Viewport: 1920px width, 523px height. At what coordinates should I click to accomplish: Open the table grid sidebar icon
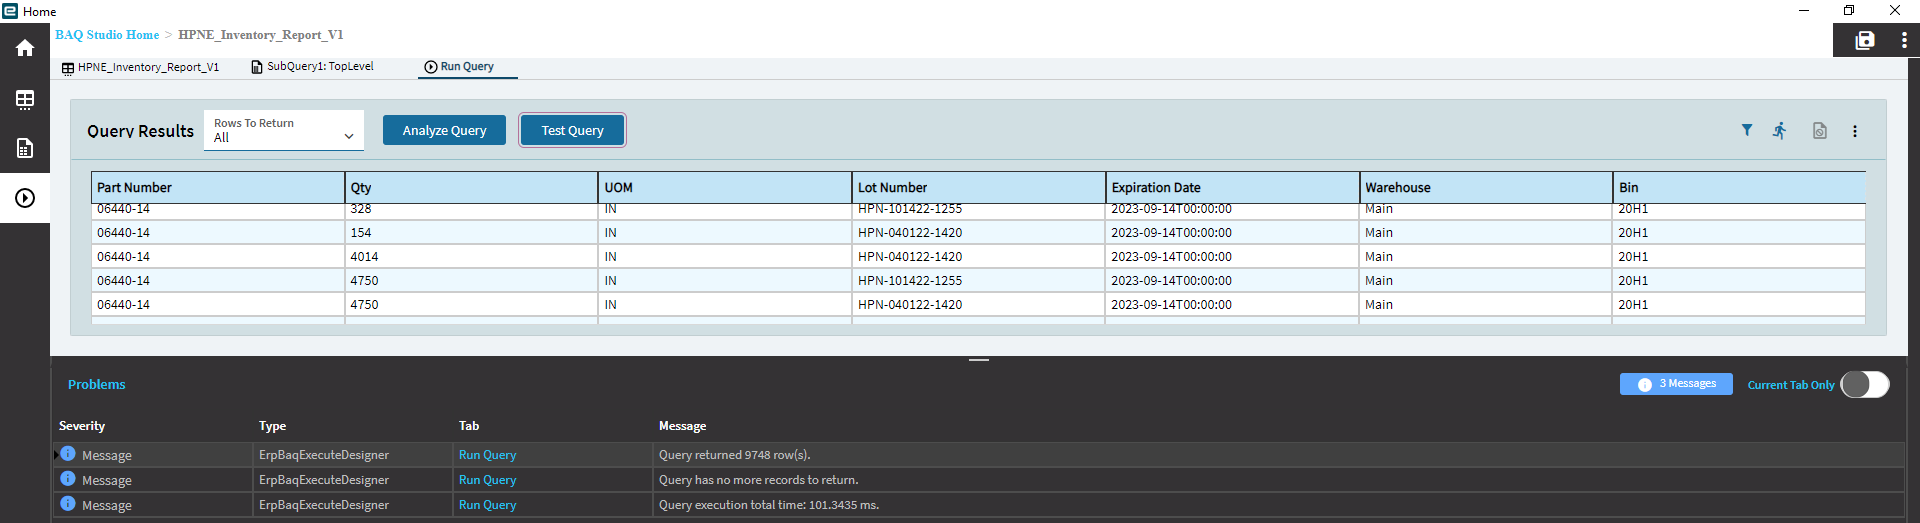[x=25, y=99]
